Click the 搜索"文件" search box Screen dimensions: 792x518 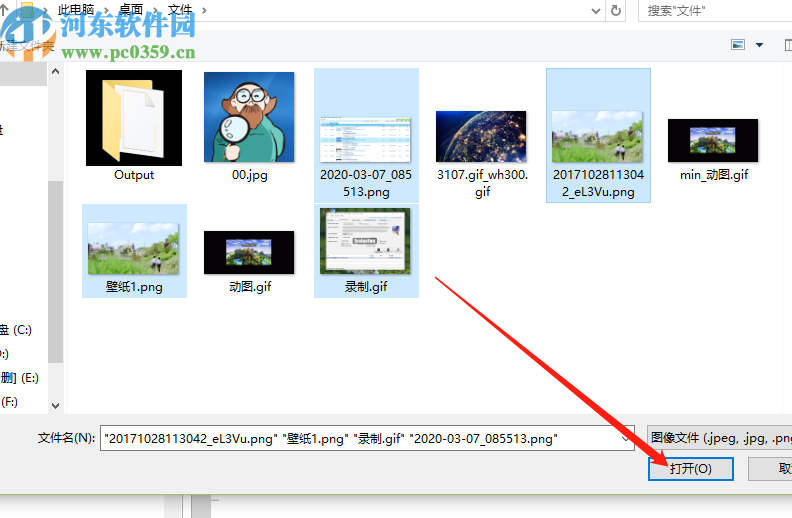point(715,11)
